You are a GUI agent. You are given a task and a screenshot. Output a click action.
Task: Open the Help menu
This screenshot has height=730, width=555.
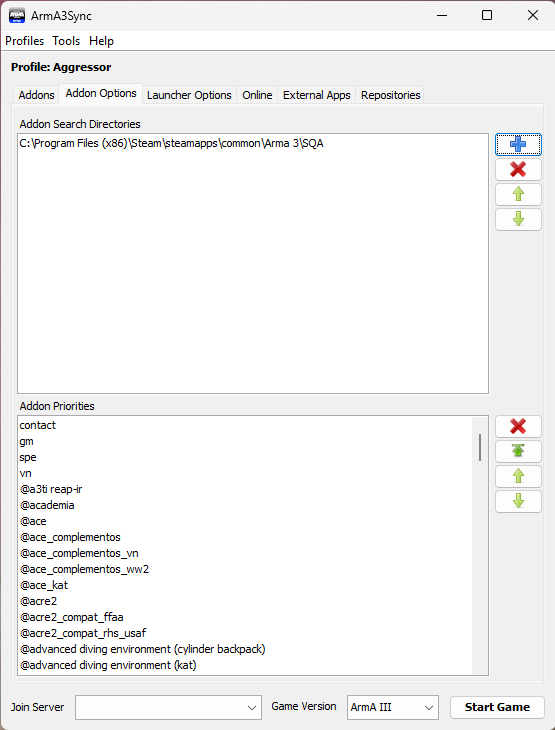pos(101,41)
